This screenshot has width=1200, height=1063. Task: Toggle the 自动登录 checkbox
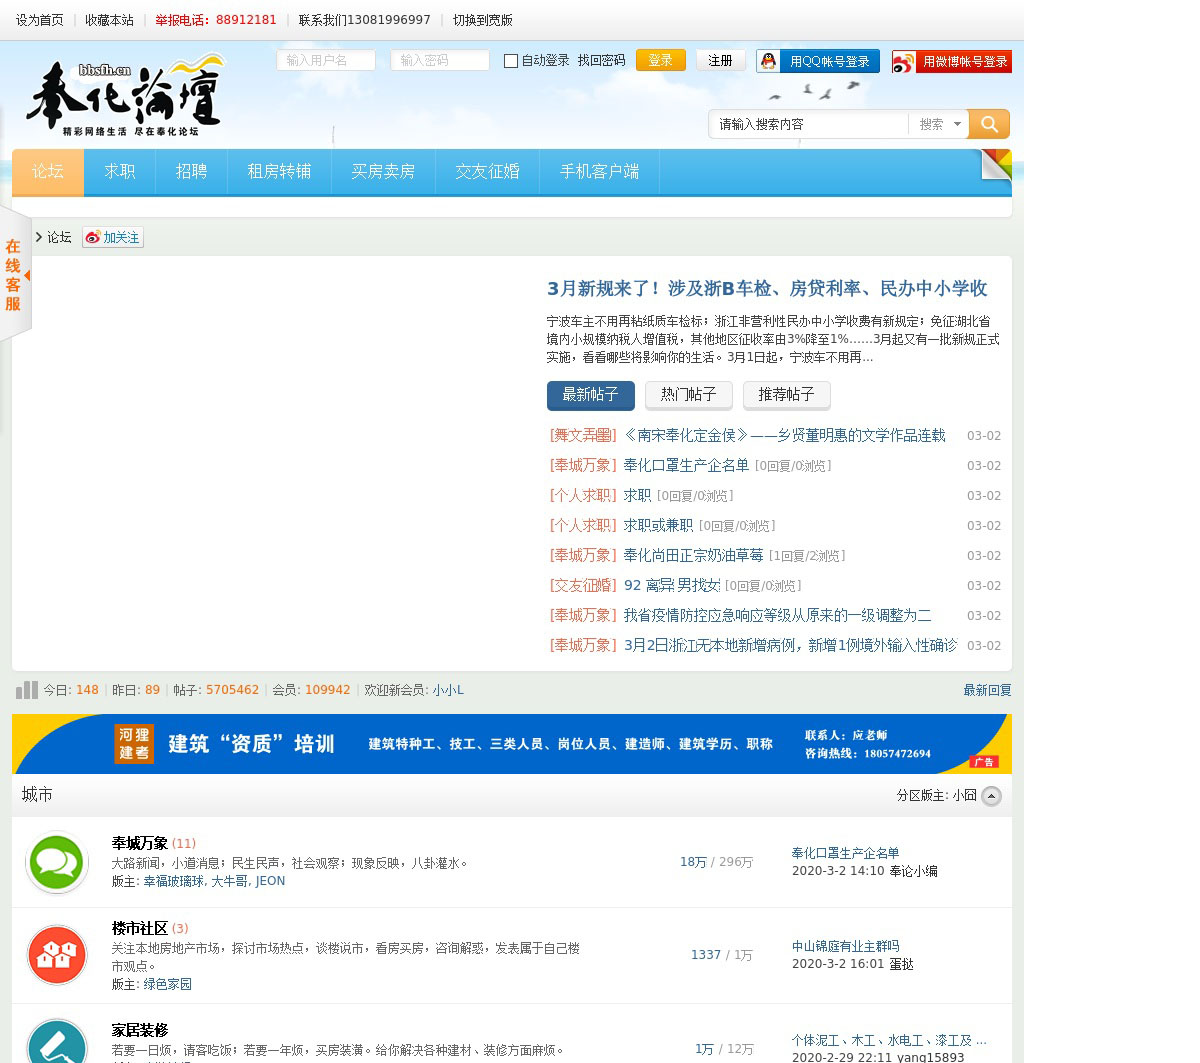coord(511,61)
